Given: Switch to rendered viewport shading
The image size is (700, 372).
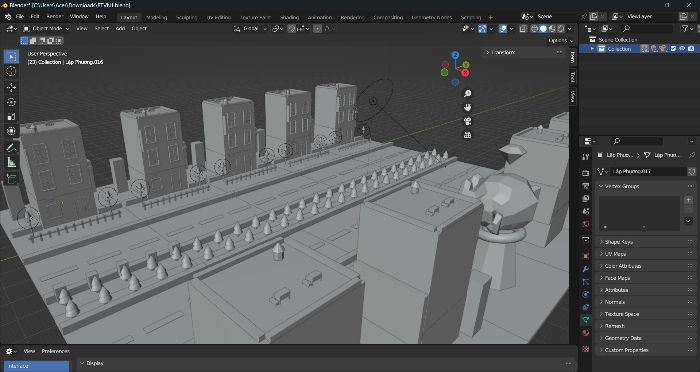Looking at the screenshot, I should (560, 29).
